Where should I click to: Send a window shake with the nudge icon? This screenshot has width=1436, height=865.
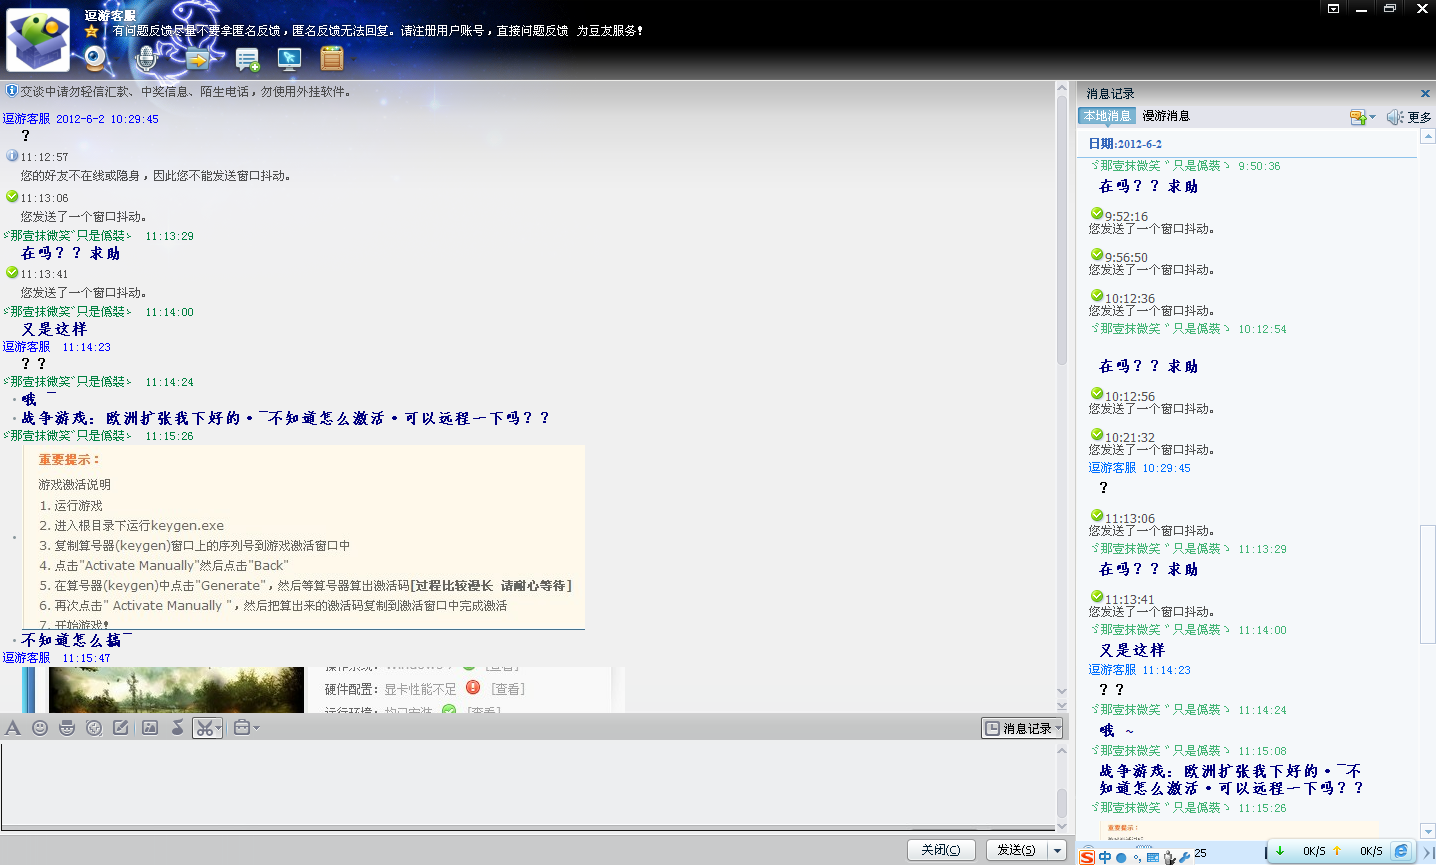[x=94, y=728]
